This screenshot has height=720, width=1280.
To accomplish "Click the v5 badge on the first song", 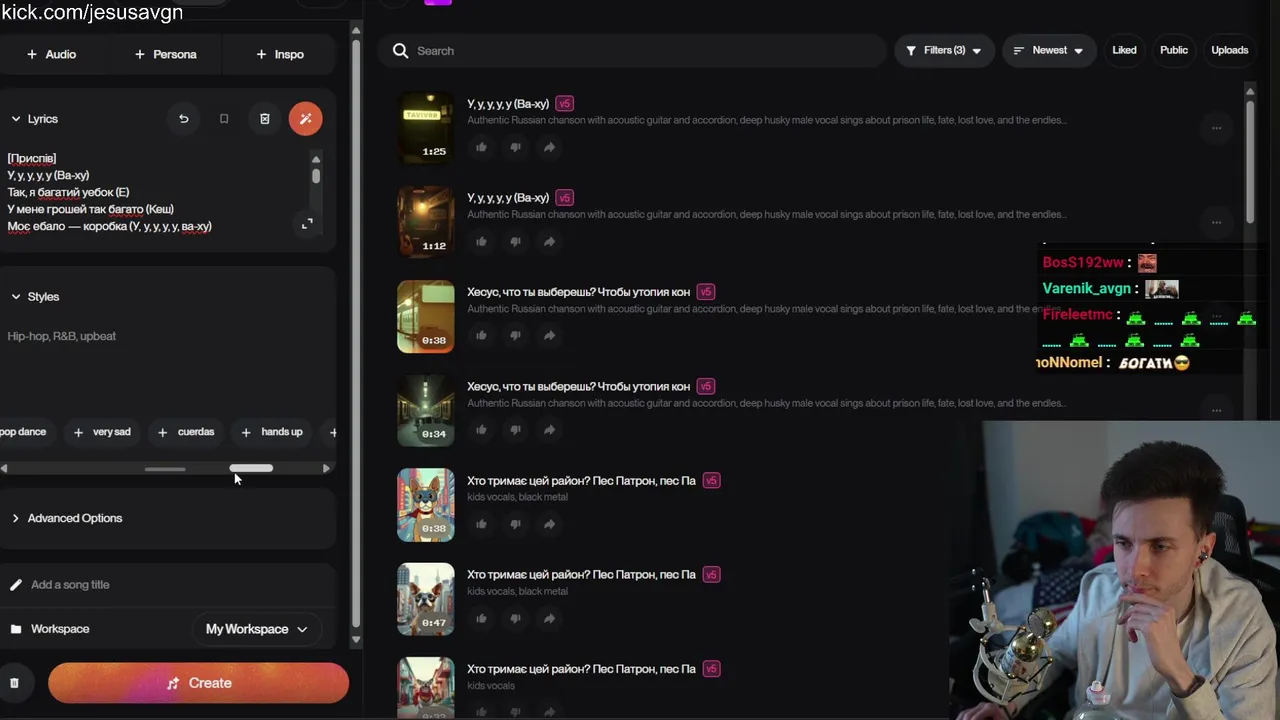I will (564, 104).
